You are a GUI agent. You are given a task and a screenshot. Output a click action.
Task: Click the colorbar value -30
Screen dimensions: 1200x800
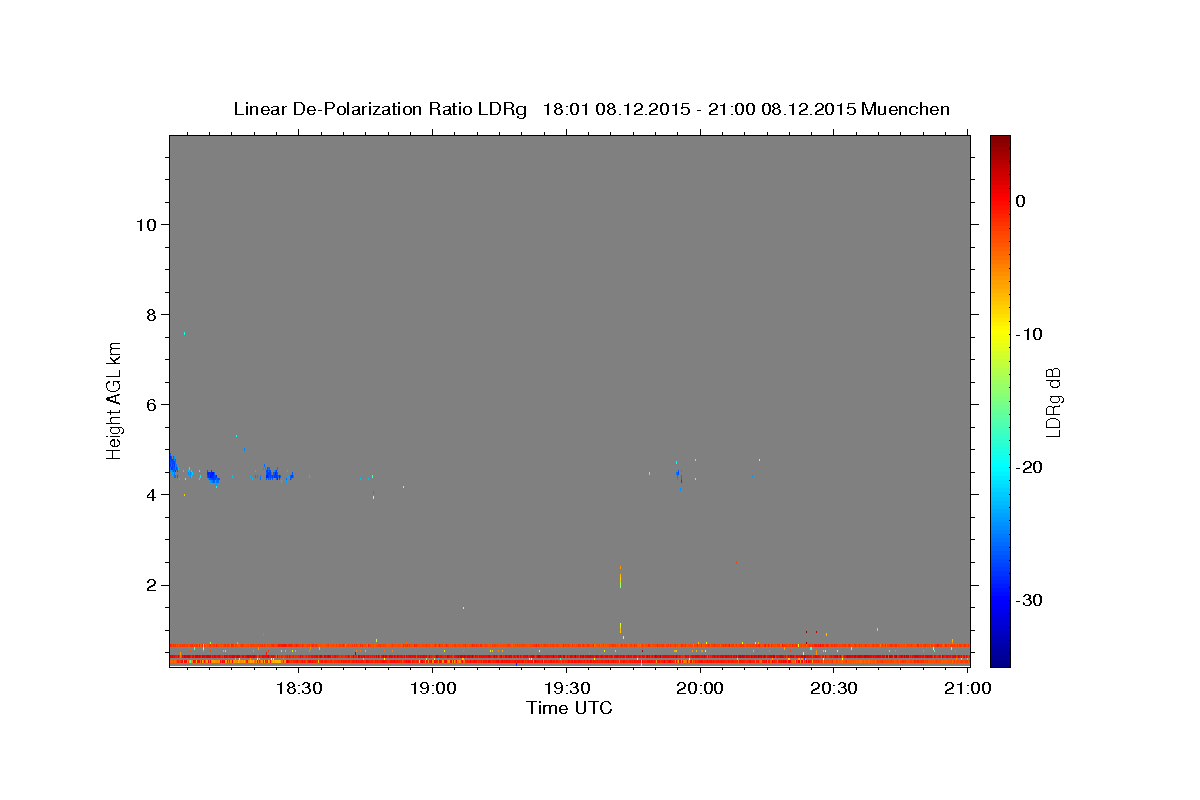point(1030,600)
